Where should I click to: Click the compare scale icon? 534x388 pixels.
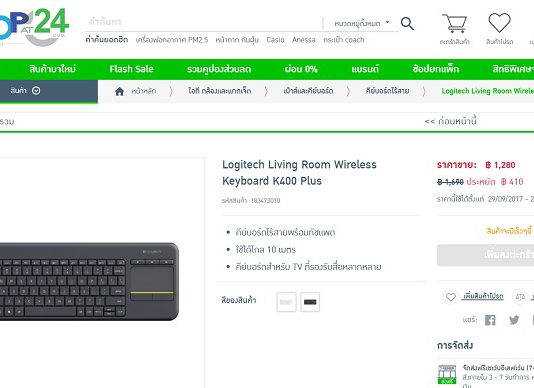coord(520,297)
